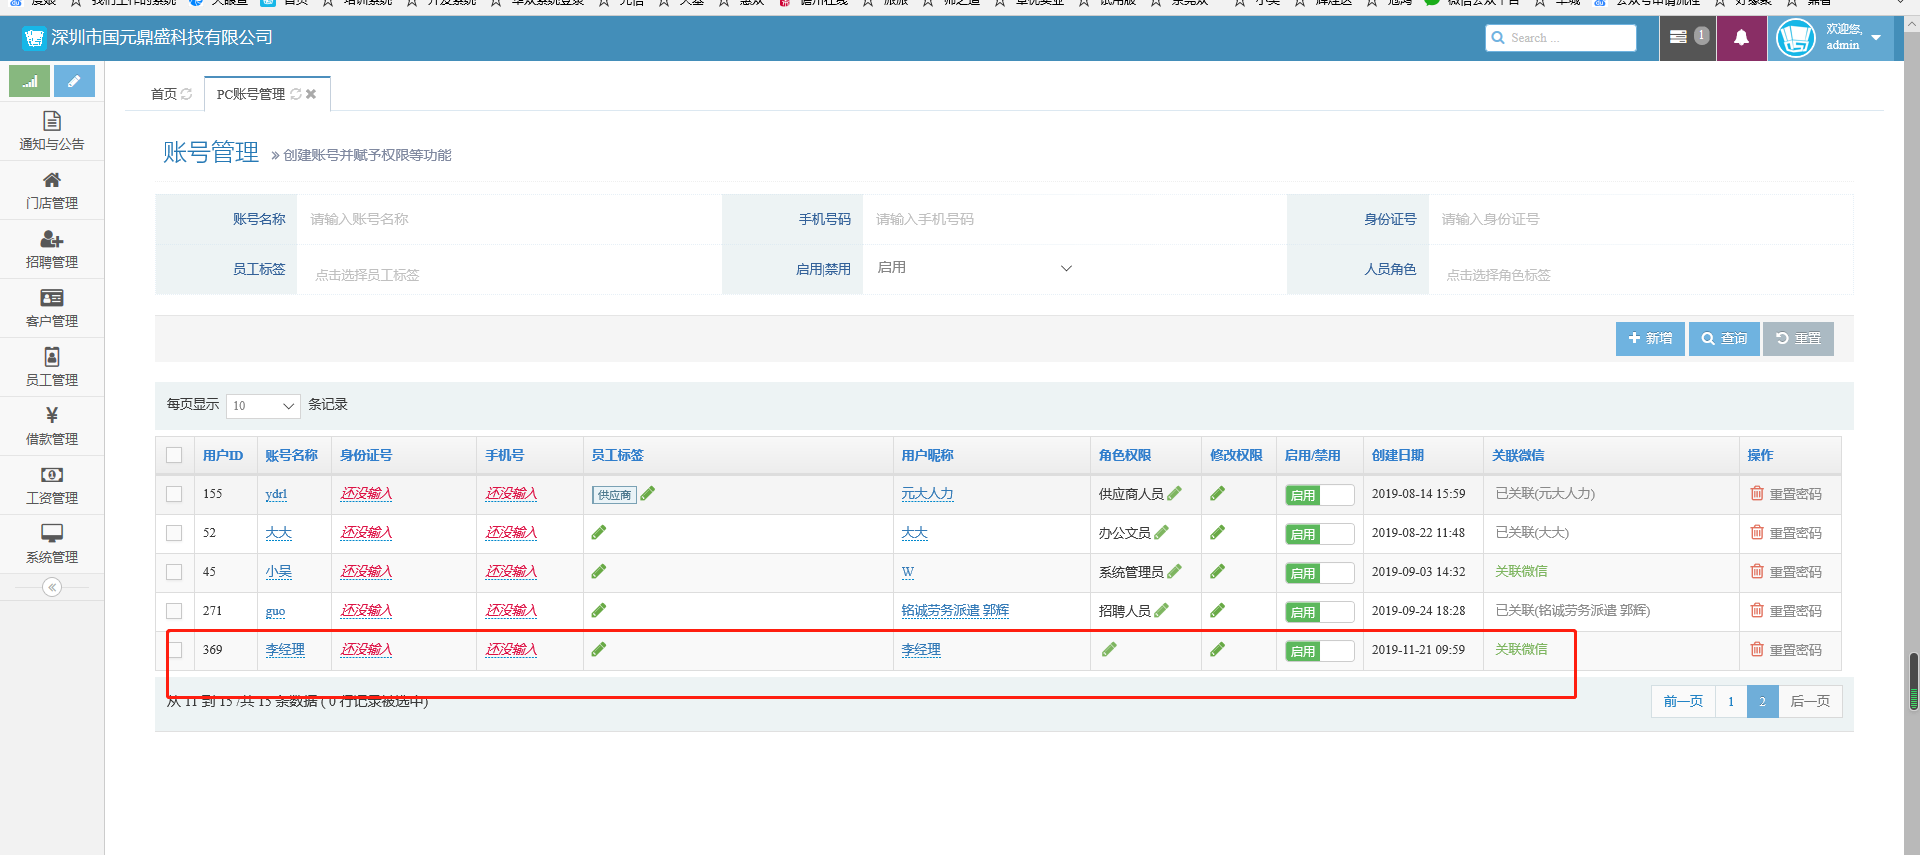Click the 账号名称 input field

coord(508,219)
